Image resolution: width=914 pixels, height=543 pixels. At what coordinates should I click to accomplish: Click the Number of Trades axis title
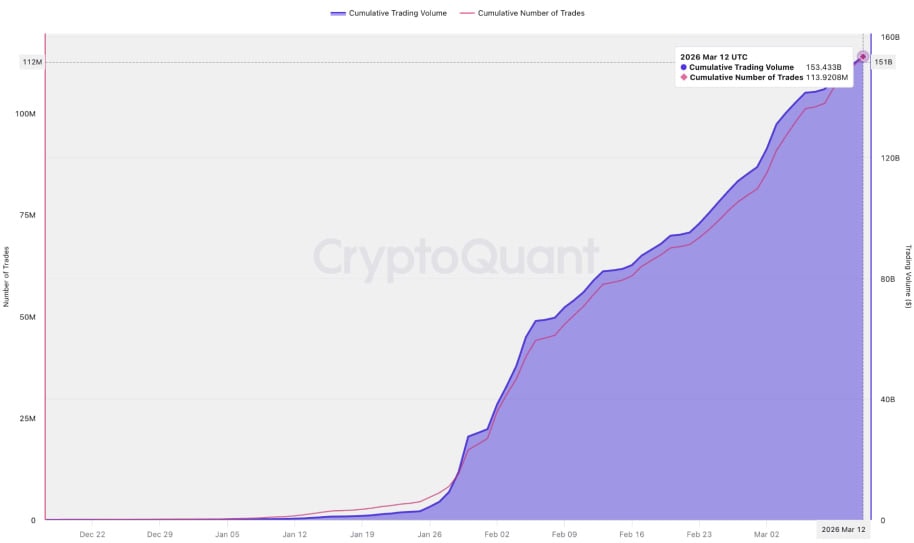(6, 277)
